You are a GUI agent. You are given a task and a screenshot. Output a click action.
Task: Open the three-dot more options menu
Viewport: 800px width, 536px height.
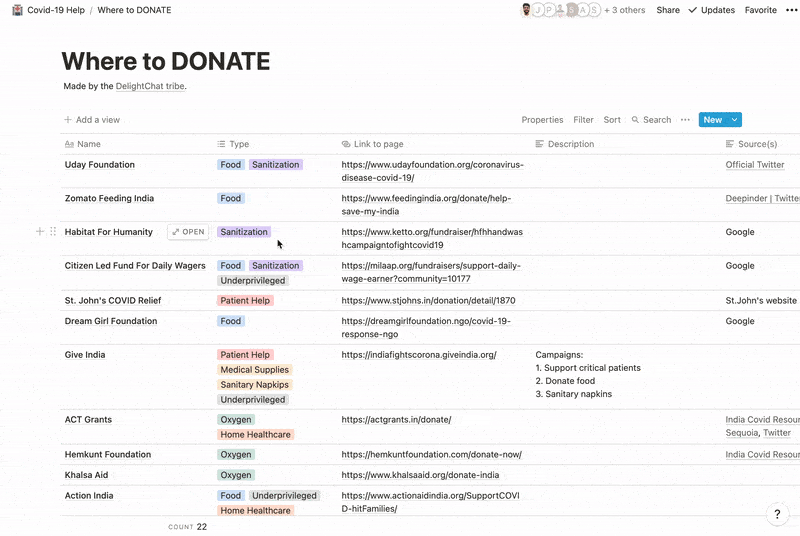click(685, 120)
